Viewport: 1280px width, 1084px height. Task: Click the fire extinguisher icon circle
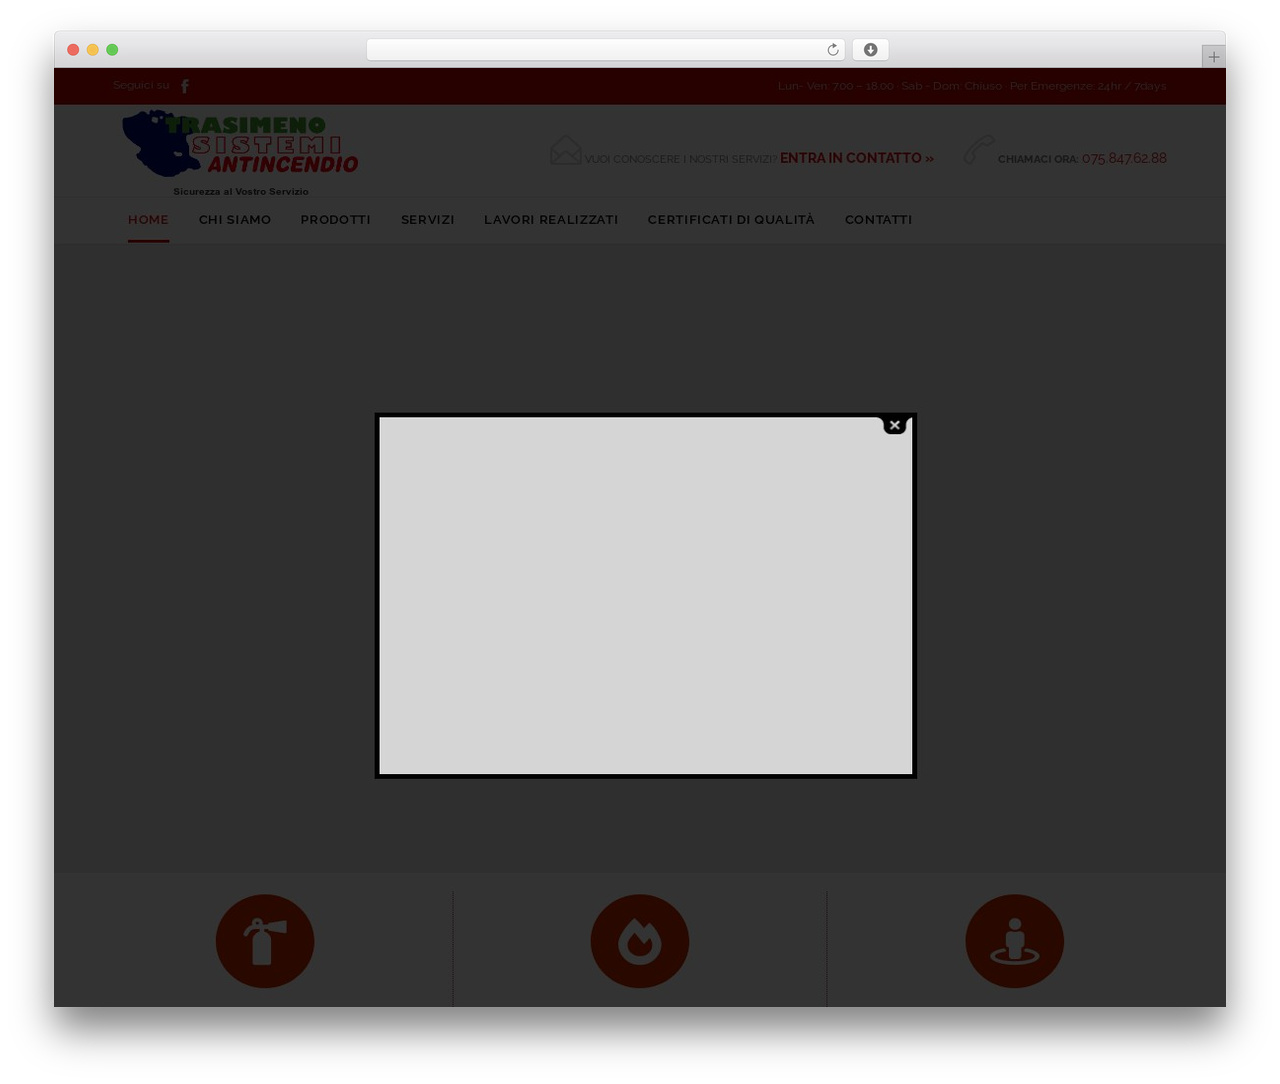click(265, 941)
